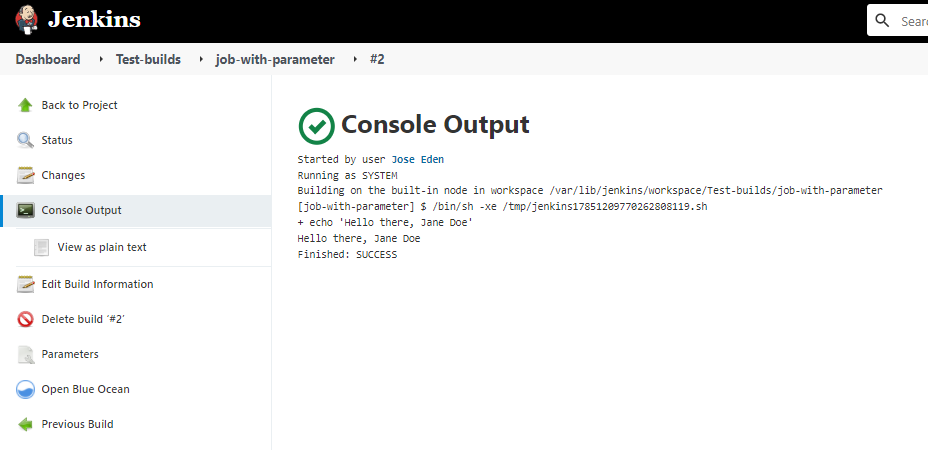Click the Blue Ocean sphere icon
The height and width of the screenshot is (450, 928).
25,389
